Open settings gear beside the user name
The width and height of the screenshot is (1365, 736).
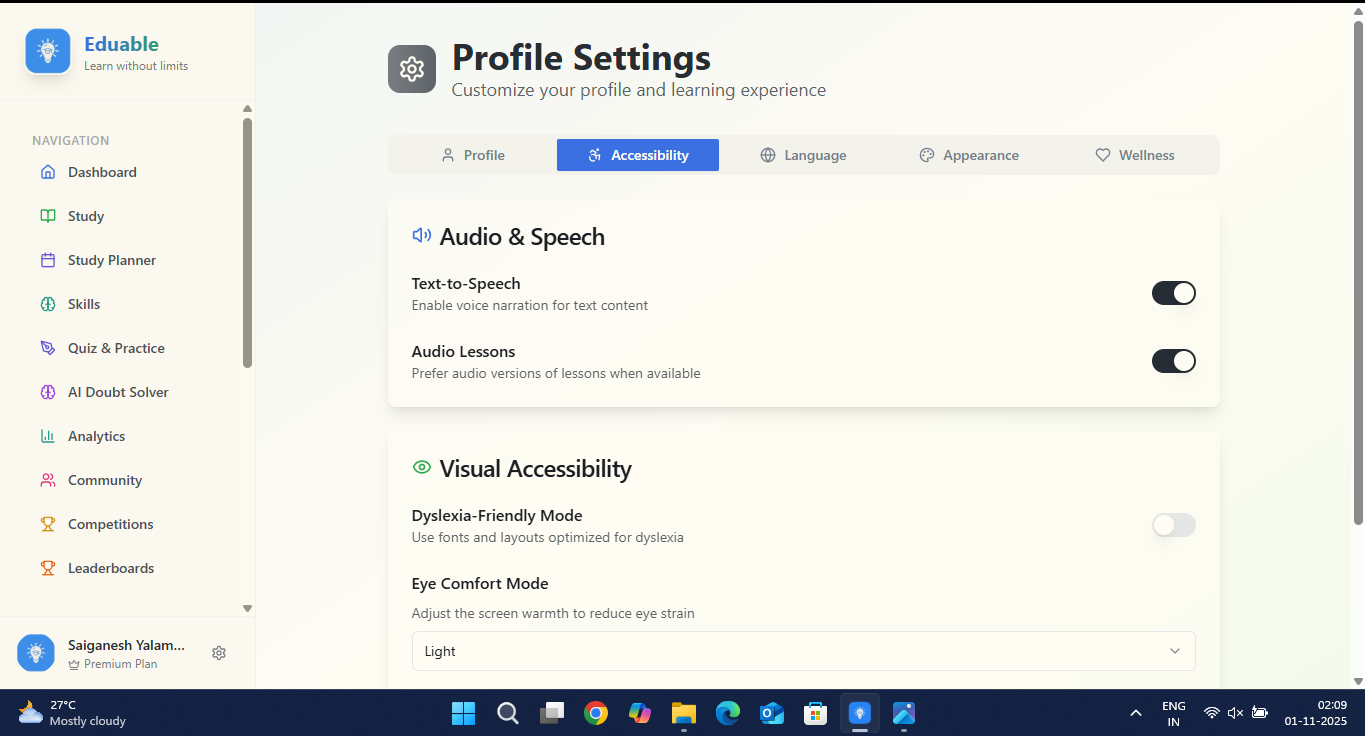(219, 653)
